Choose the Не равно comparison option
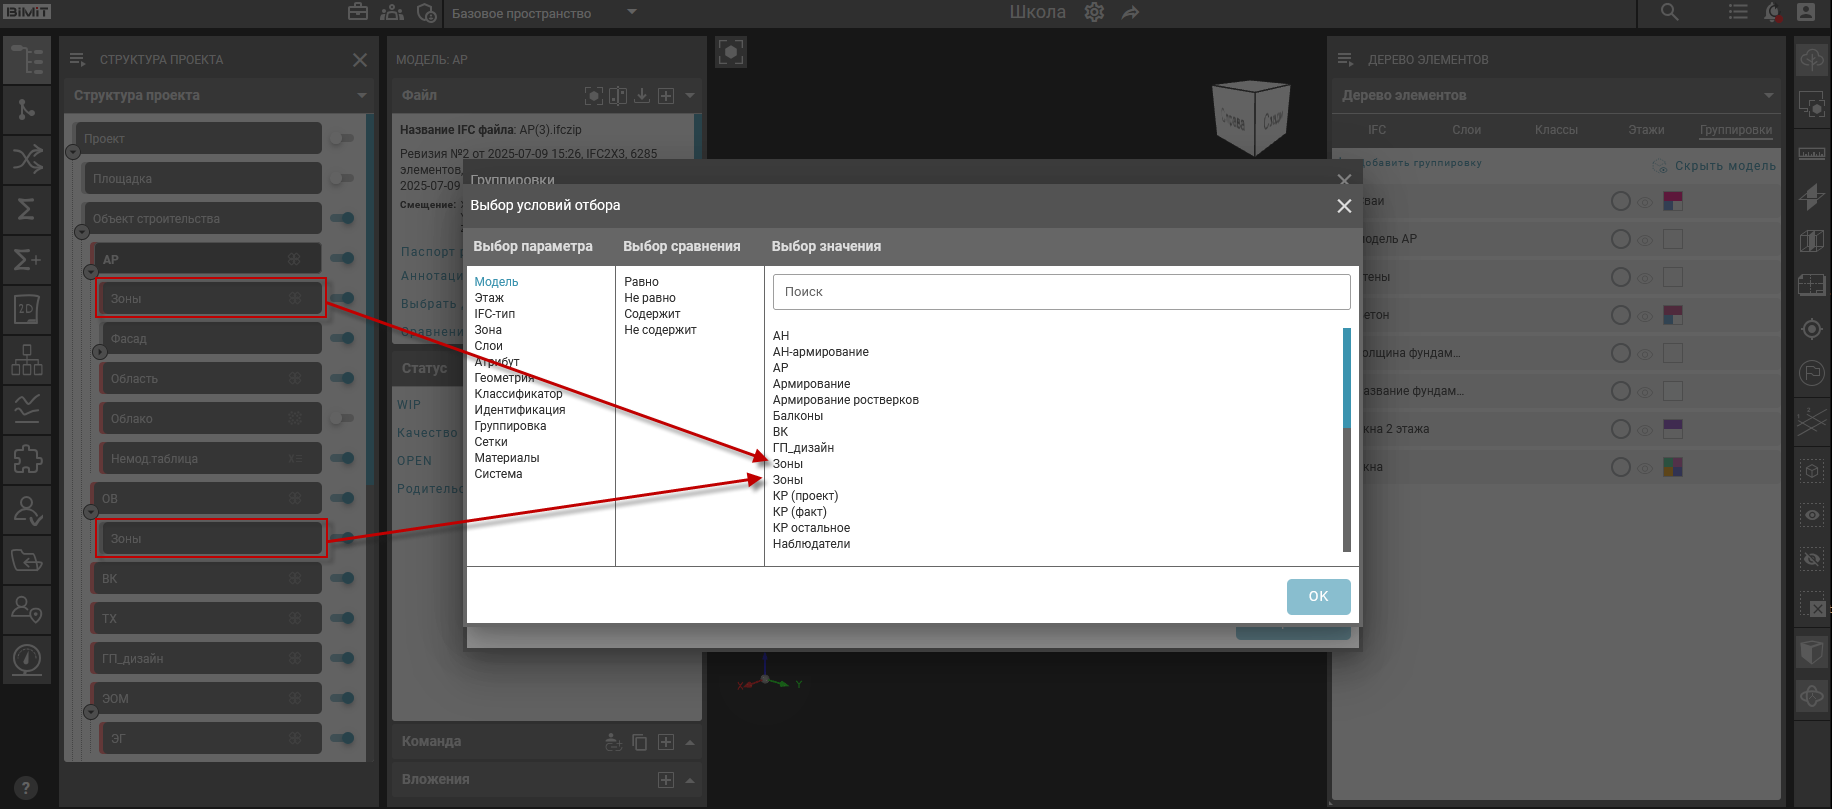Screen dimensions: 1832x809 pyautogui.click(x=650, y=298)
